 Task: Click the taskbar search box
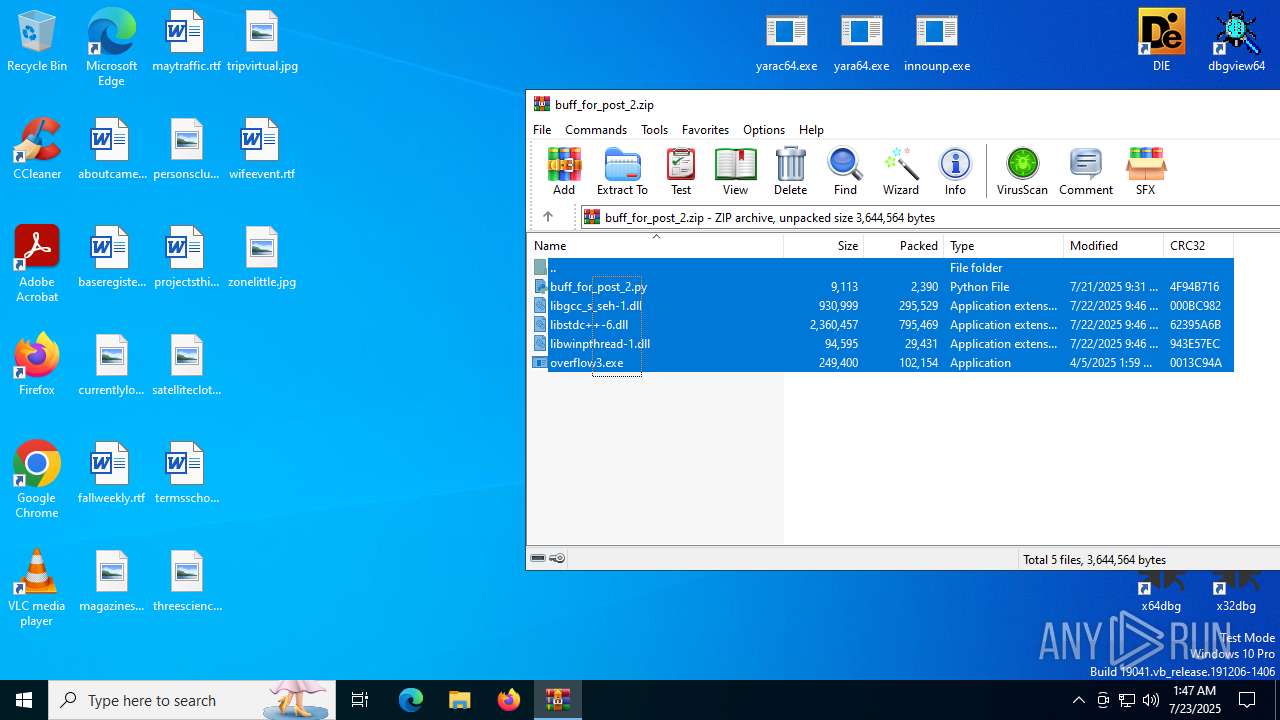[x=190, y=700]
